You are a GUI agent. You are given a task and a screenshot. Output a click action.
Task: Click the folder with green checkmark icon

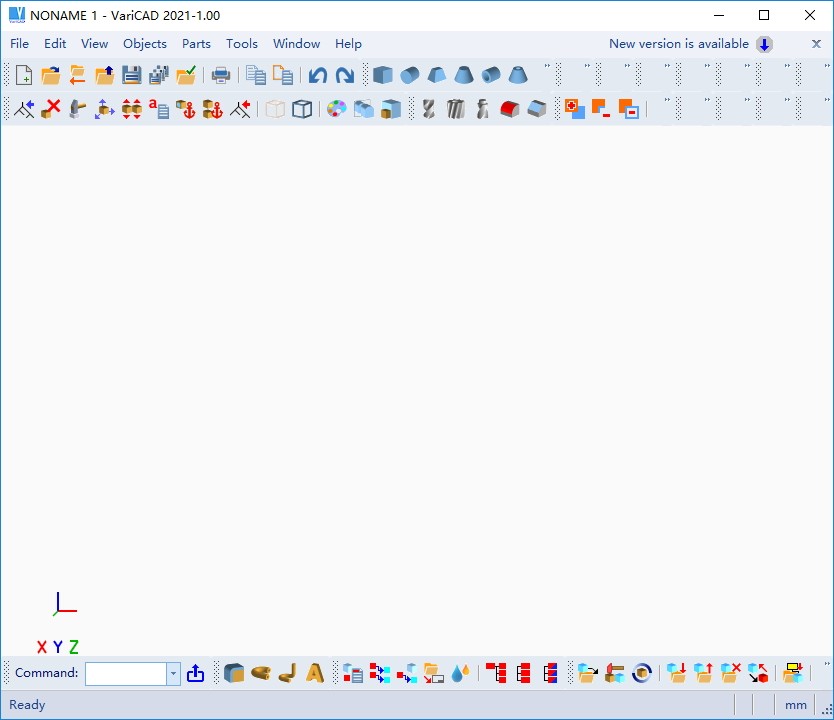click(x=186, y=76)
